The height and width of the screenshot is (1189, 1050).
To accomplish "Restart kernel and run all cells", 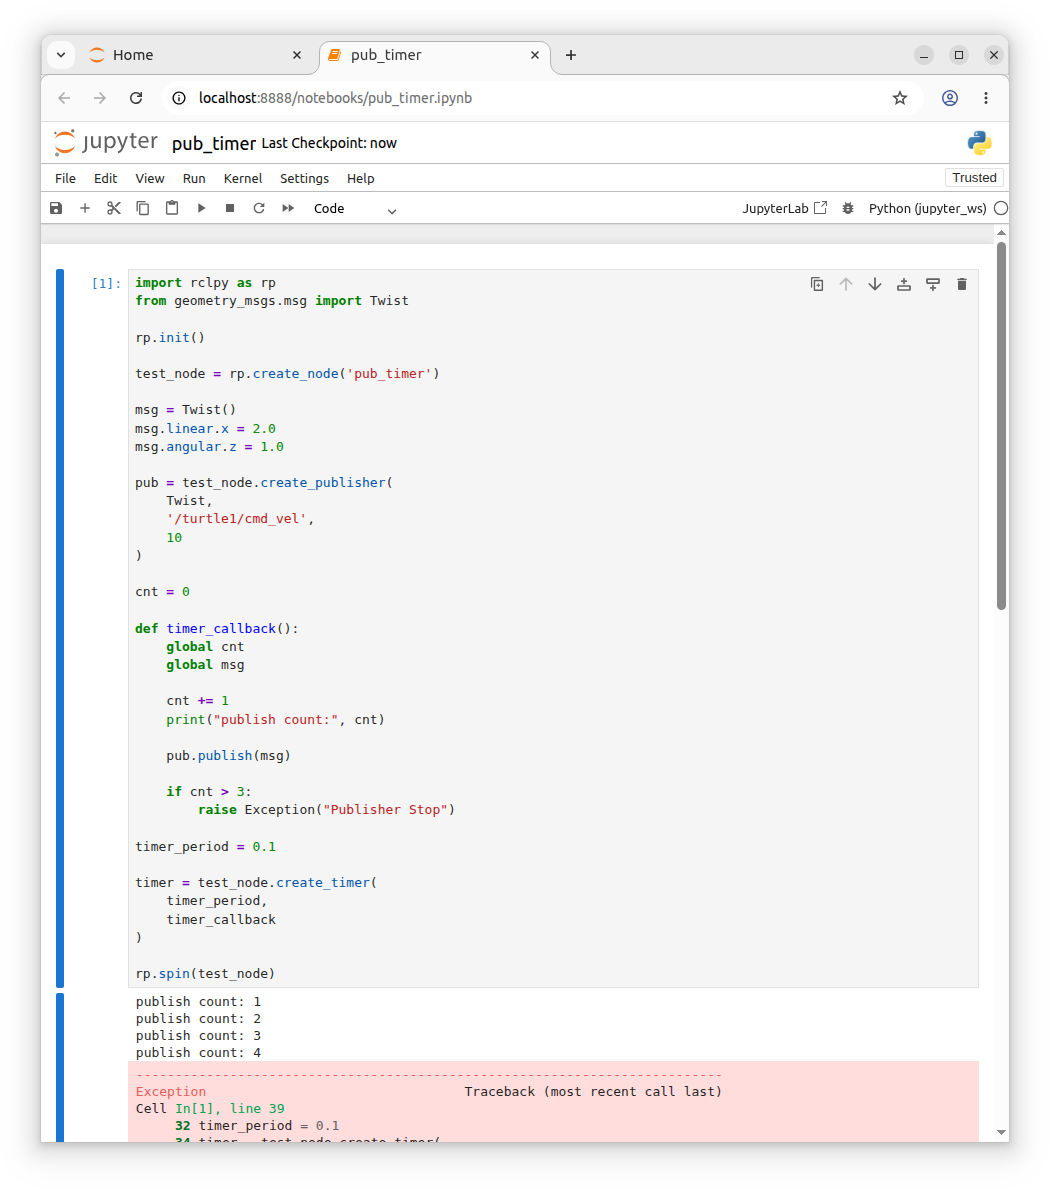I will coord(288,208).
